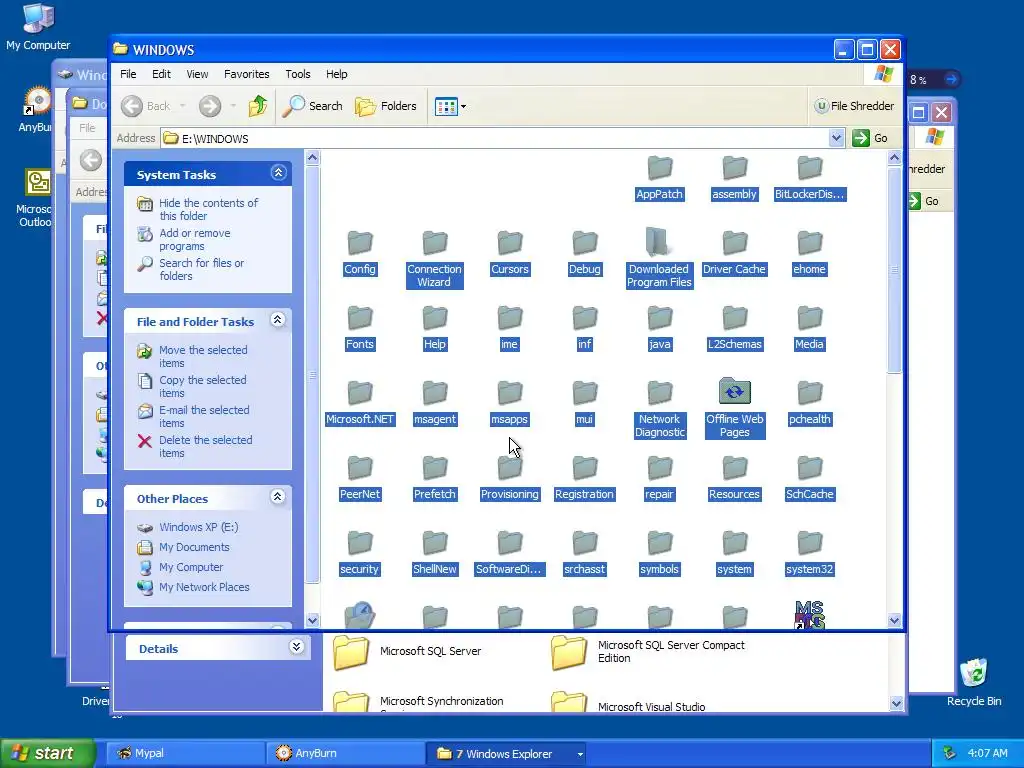Click Delete the selected items link
Image resolution: width=1024 pixels, height=768 pixels.
pos(205,446)
